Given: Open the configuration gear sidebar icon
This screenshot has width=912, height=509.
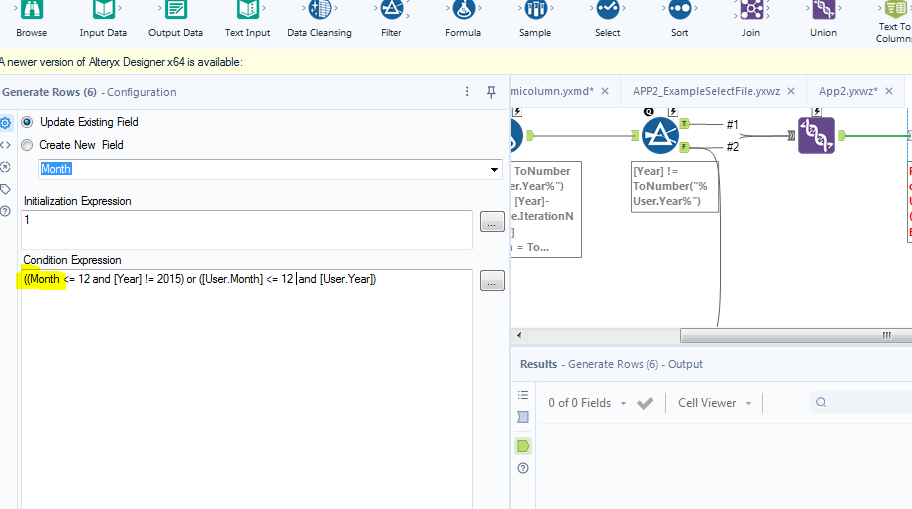Looking at the screenshot, I should 6,123.
